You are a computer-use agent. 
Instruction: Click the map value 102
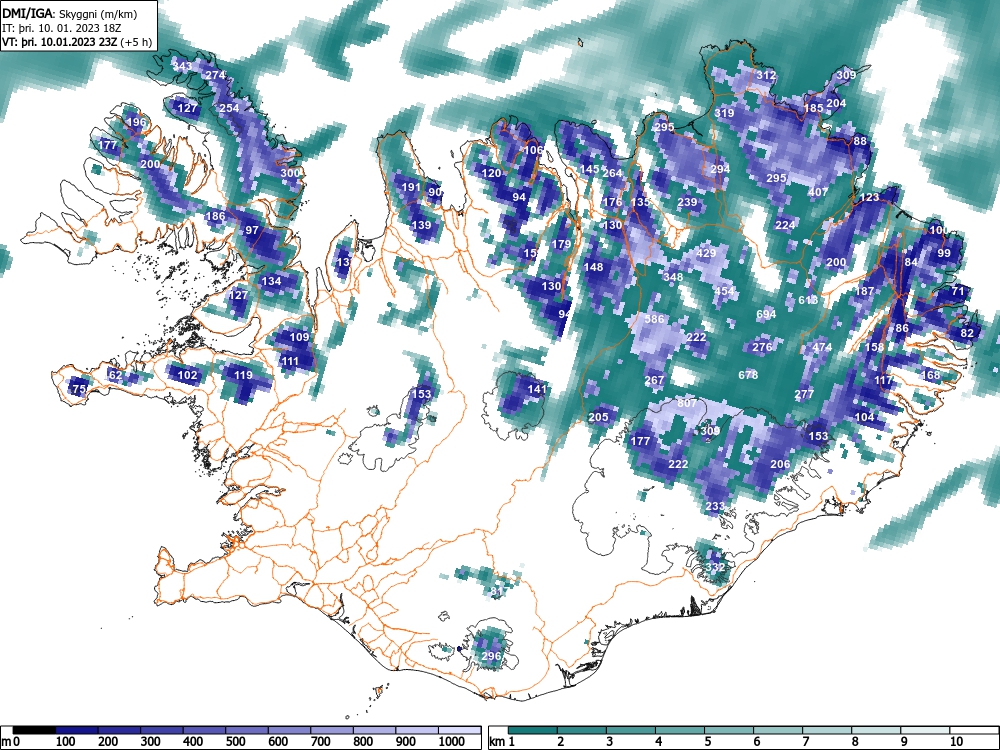pos(187,375)
